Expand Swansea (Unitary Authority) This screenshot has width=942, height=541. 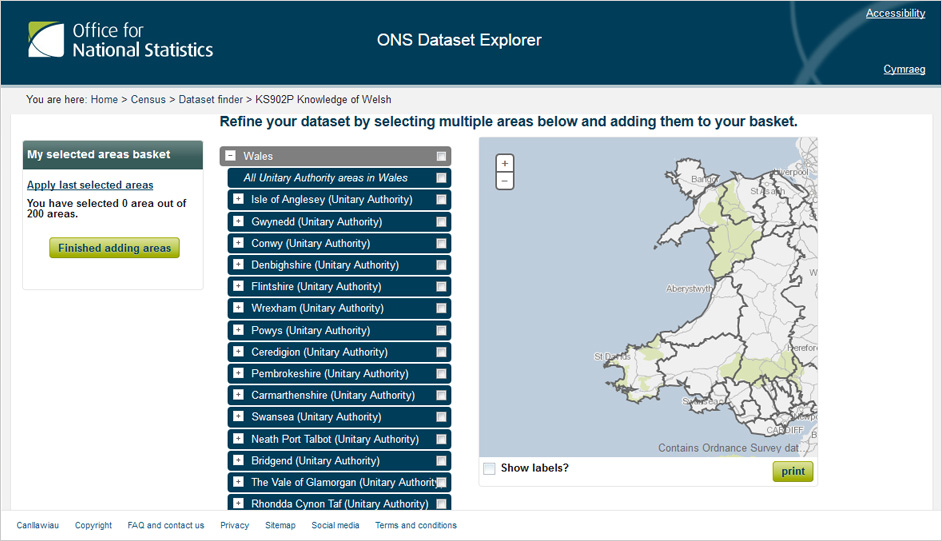pos(239,416)
